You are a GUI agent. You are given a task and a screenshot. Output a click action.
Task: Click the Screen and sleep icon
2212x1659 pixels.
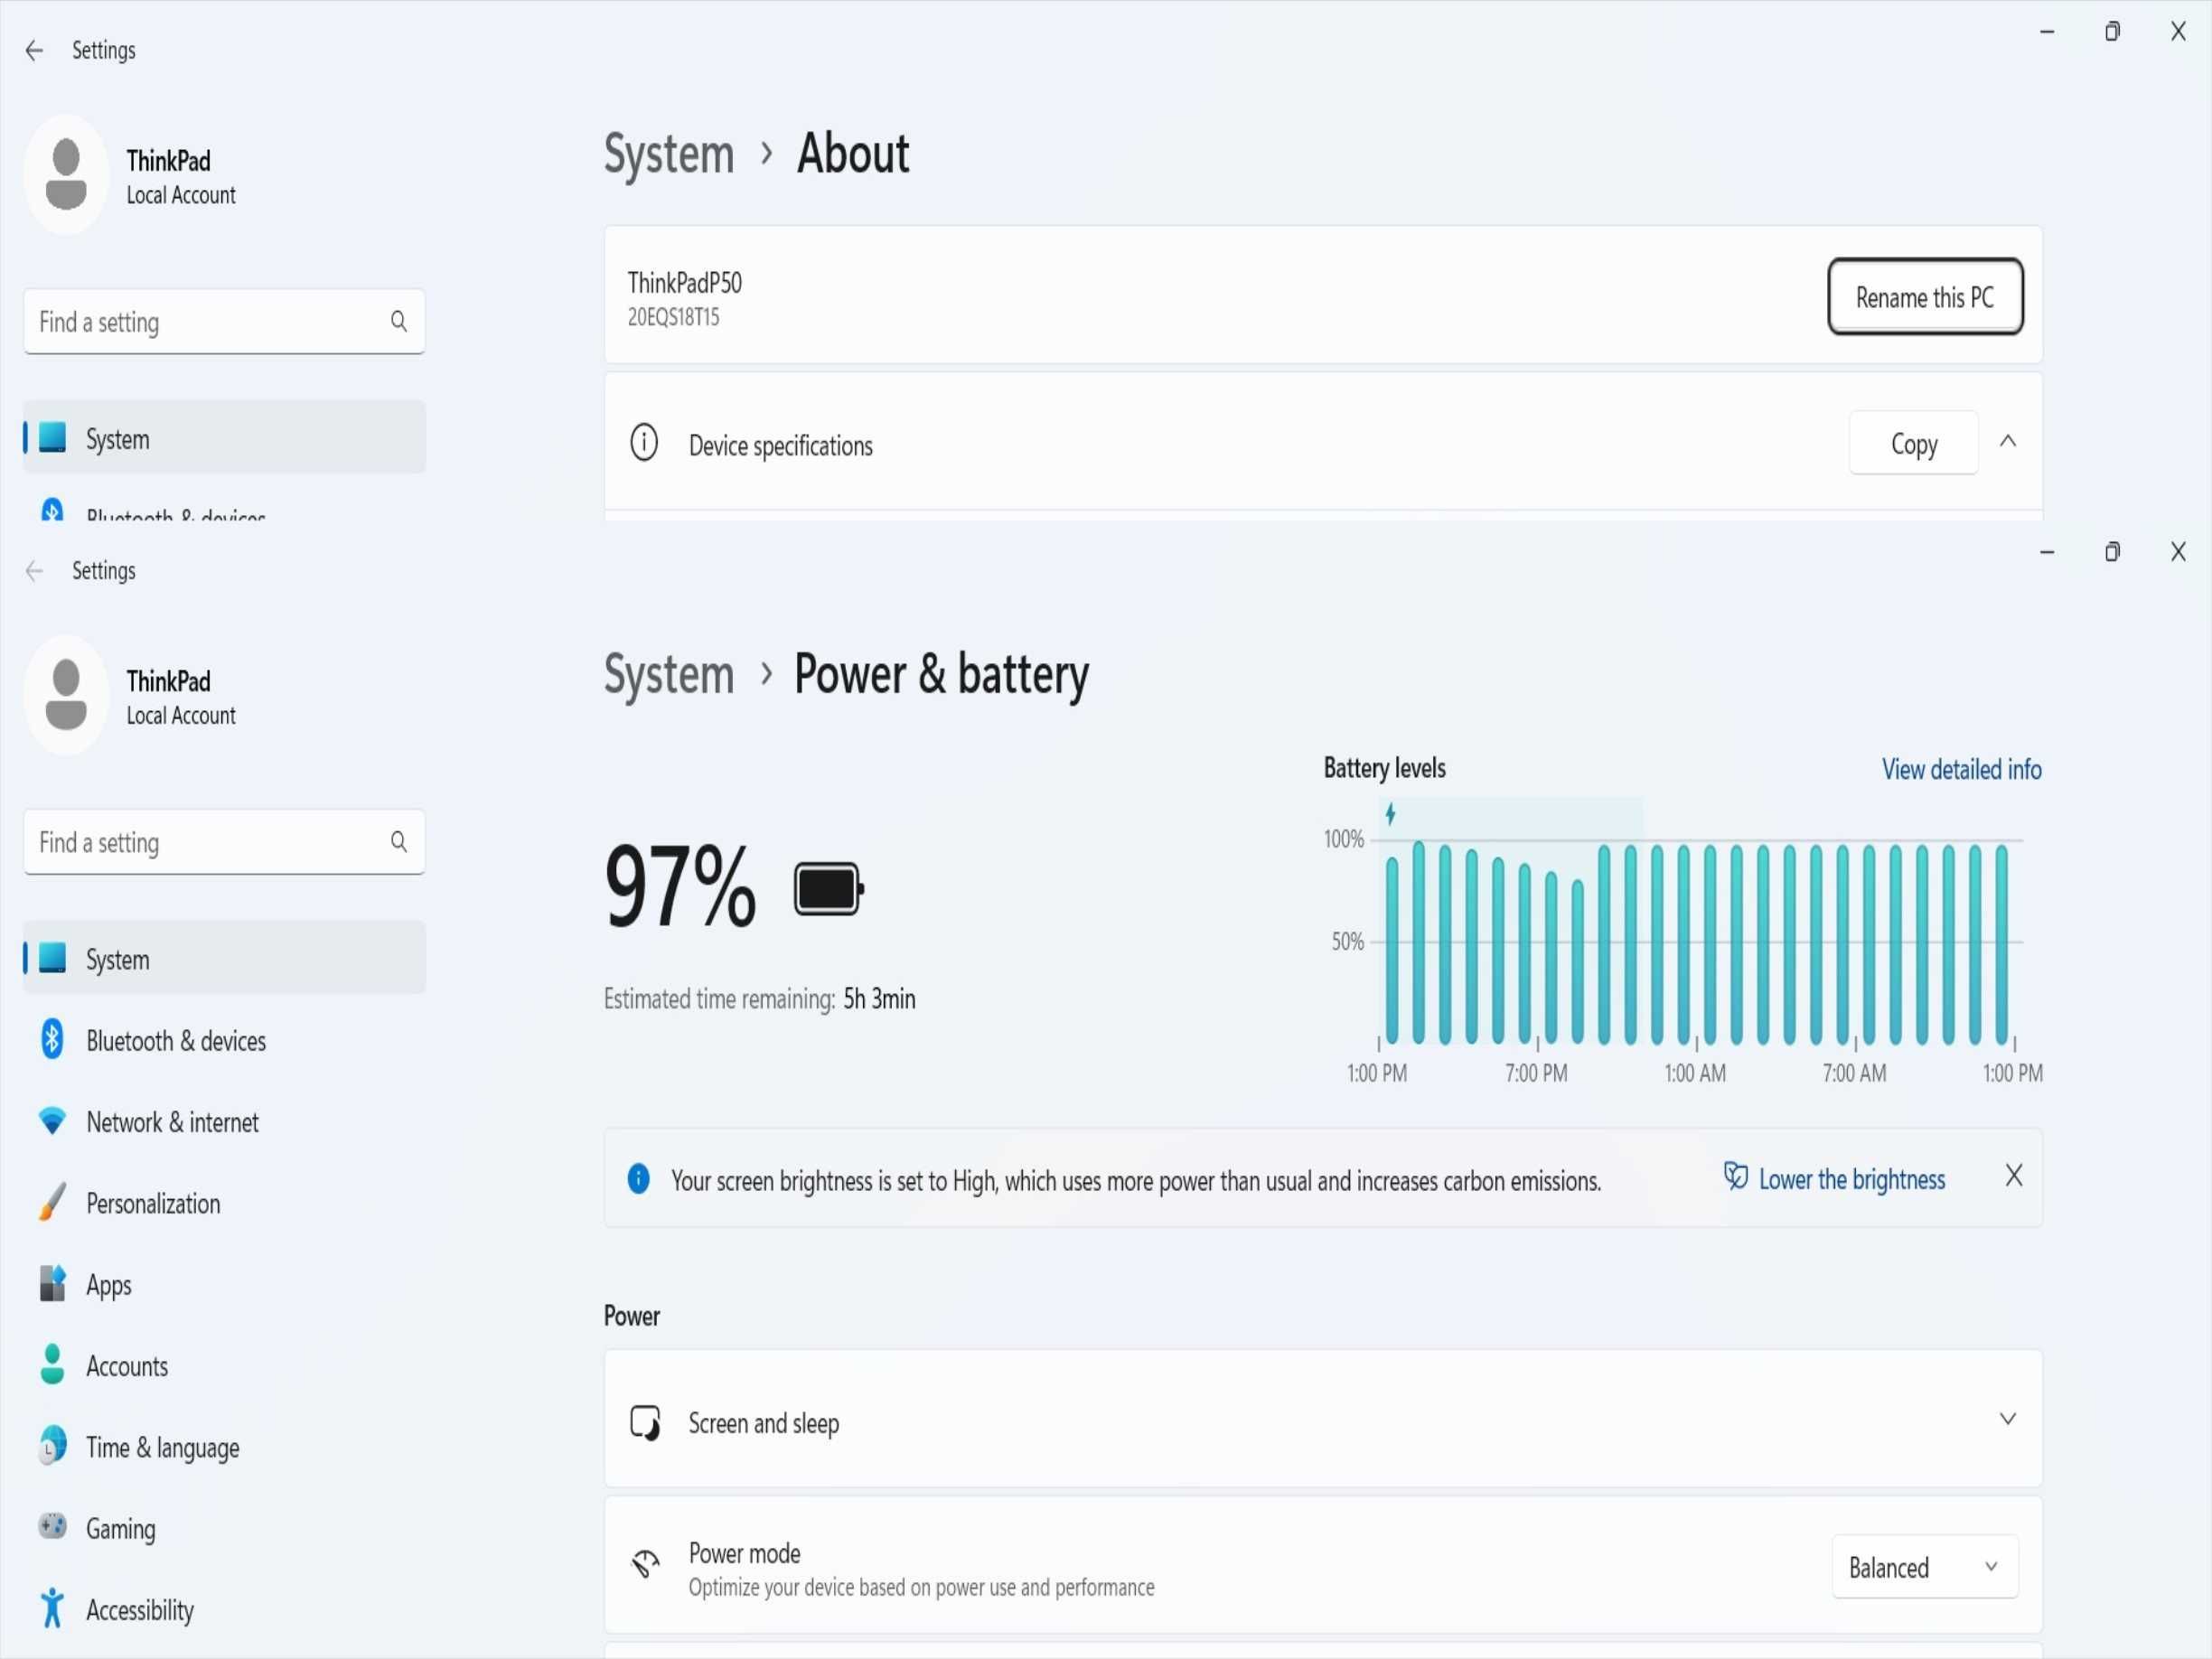click(x=645, y=1422)
